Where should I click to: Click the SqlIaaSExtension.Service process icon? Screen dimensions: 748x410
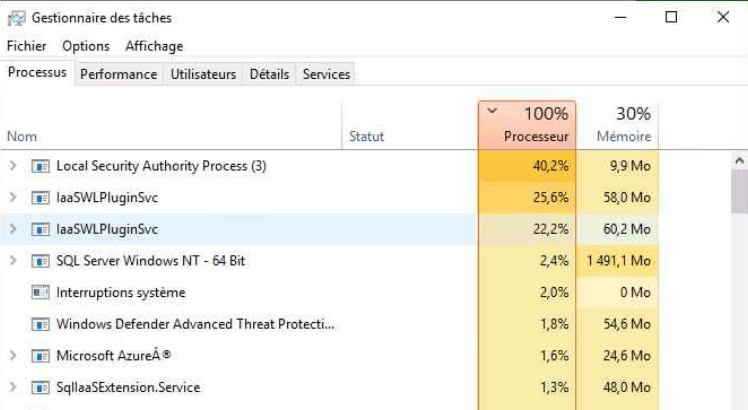tap(40, 388)
